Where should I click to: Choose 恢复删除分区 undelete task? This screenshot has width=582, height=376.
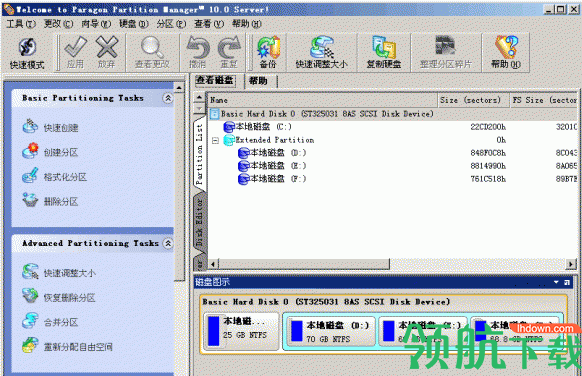click(59, 297)
